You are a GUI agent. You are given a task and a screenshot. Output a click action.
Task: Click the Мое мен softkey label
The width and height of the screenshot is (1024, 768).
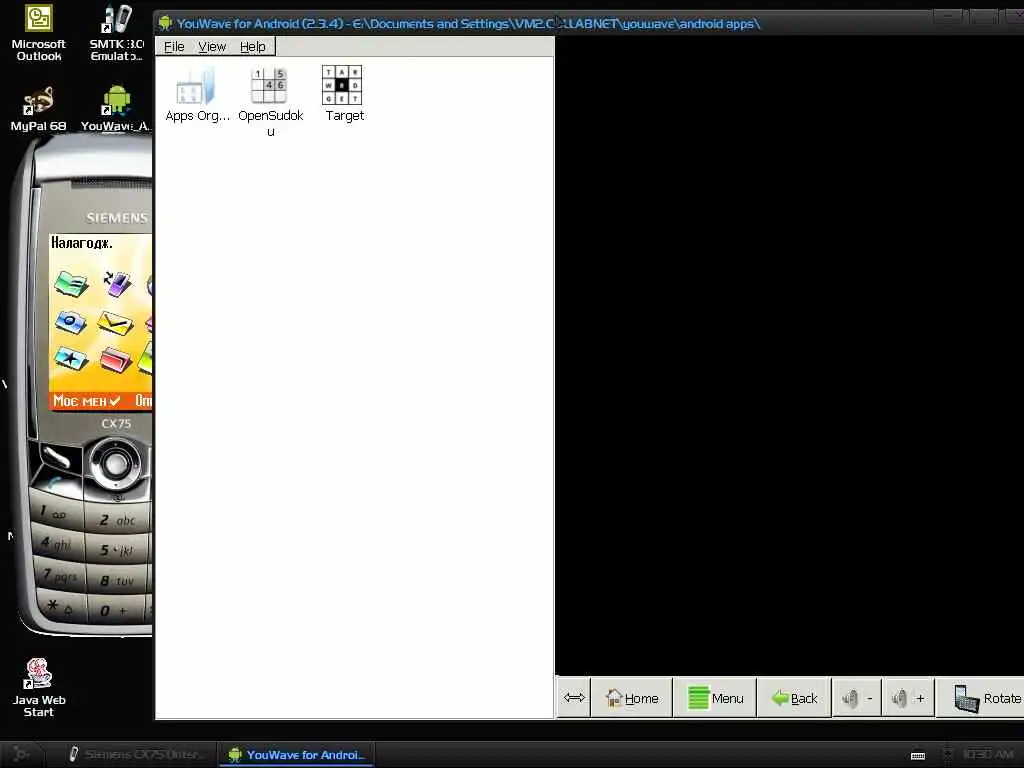86,400
